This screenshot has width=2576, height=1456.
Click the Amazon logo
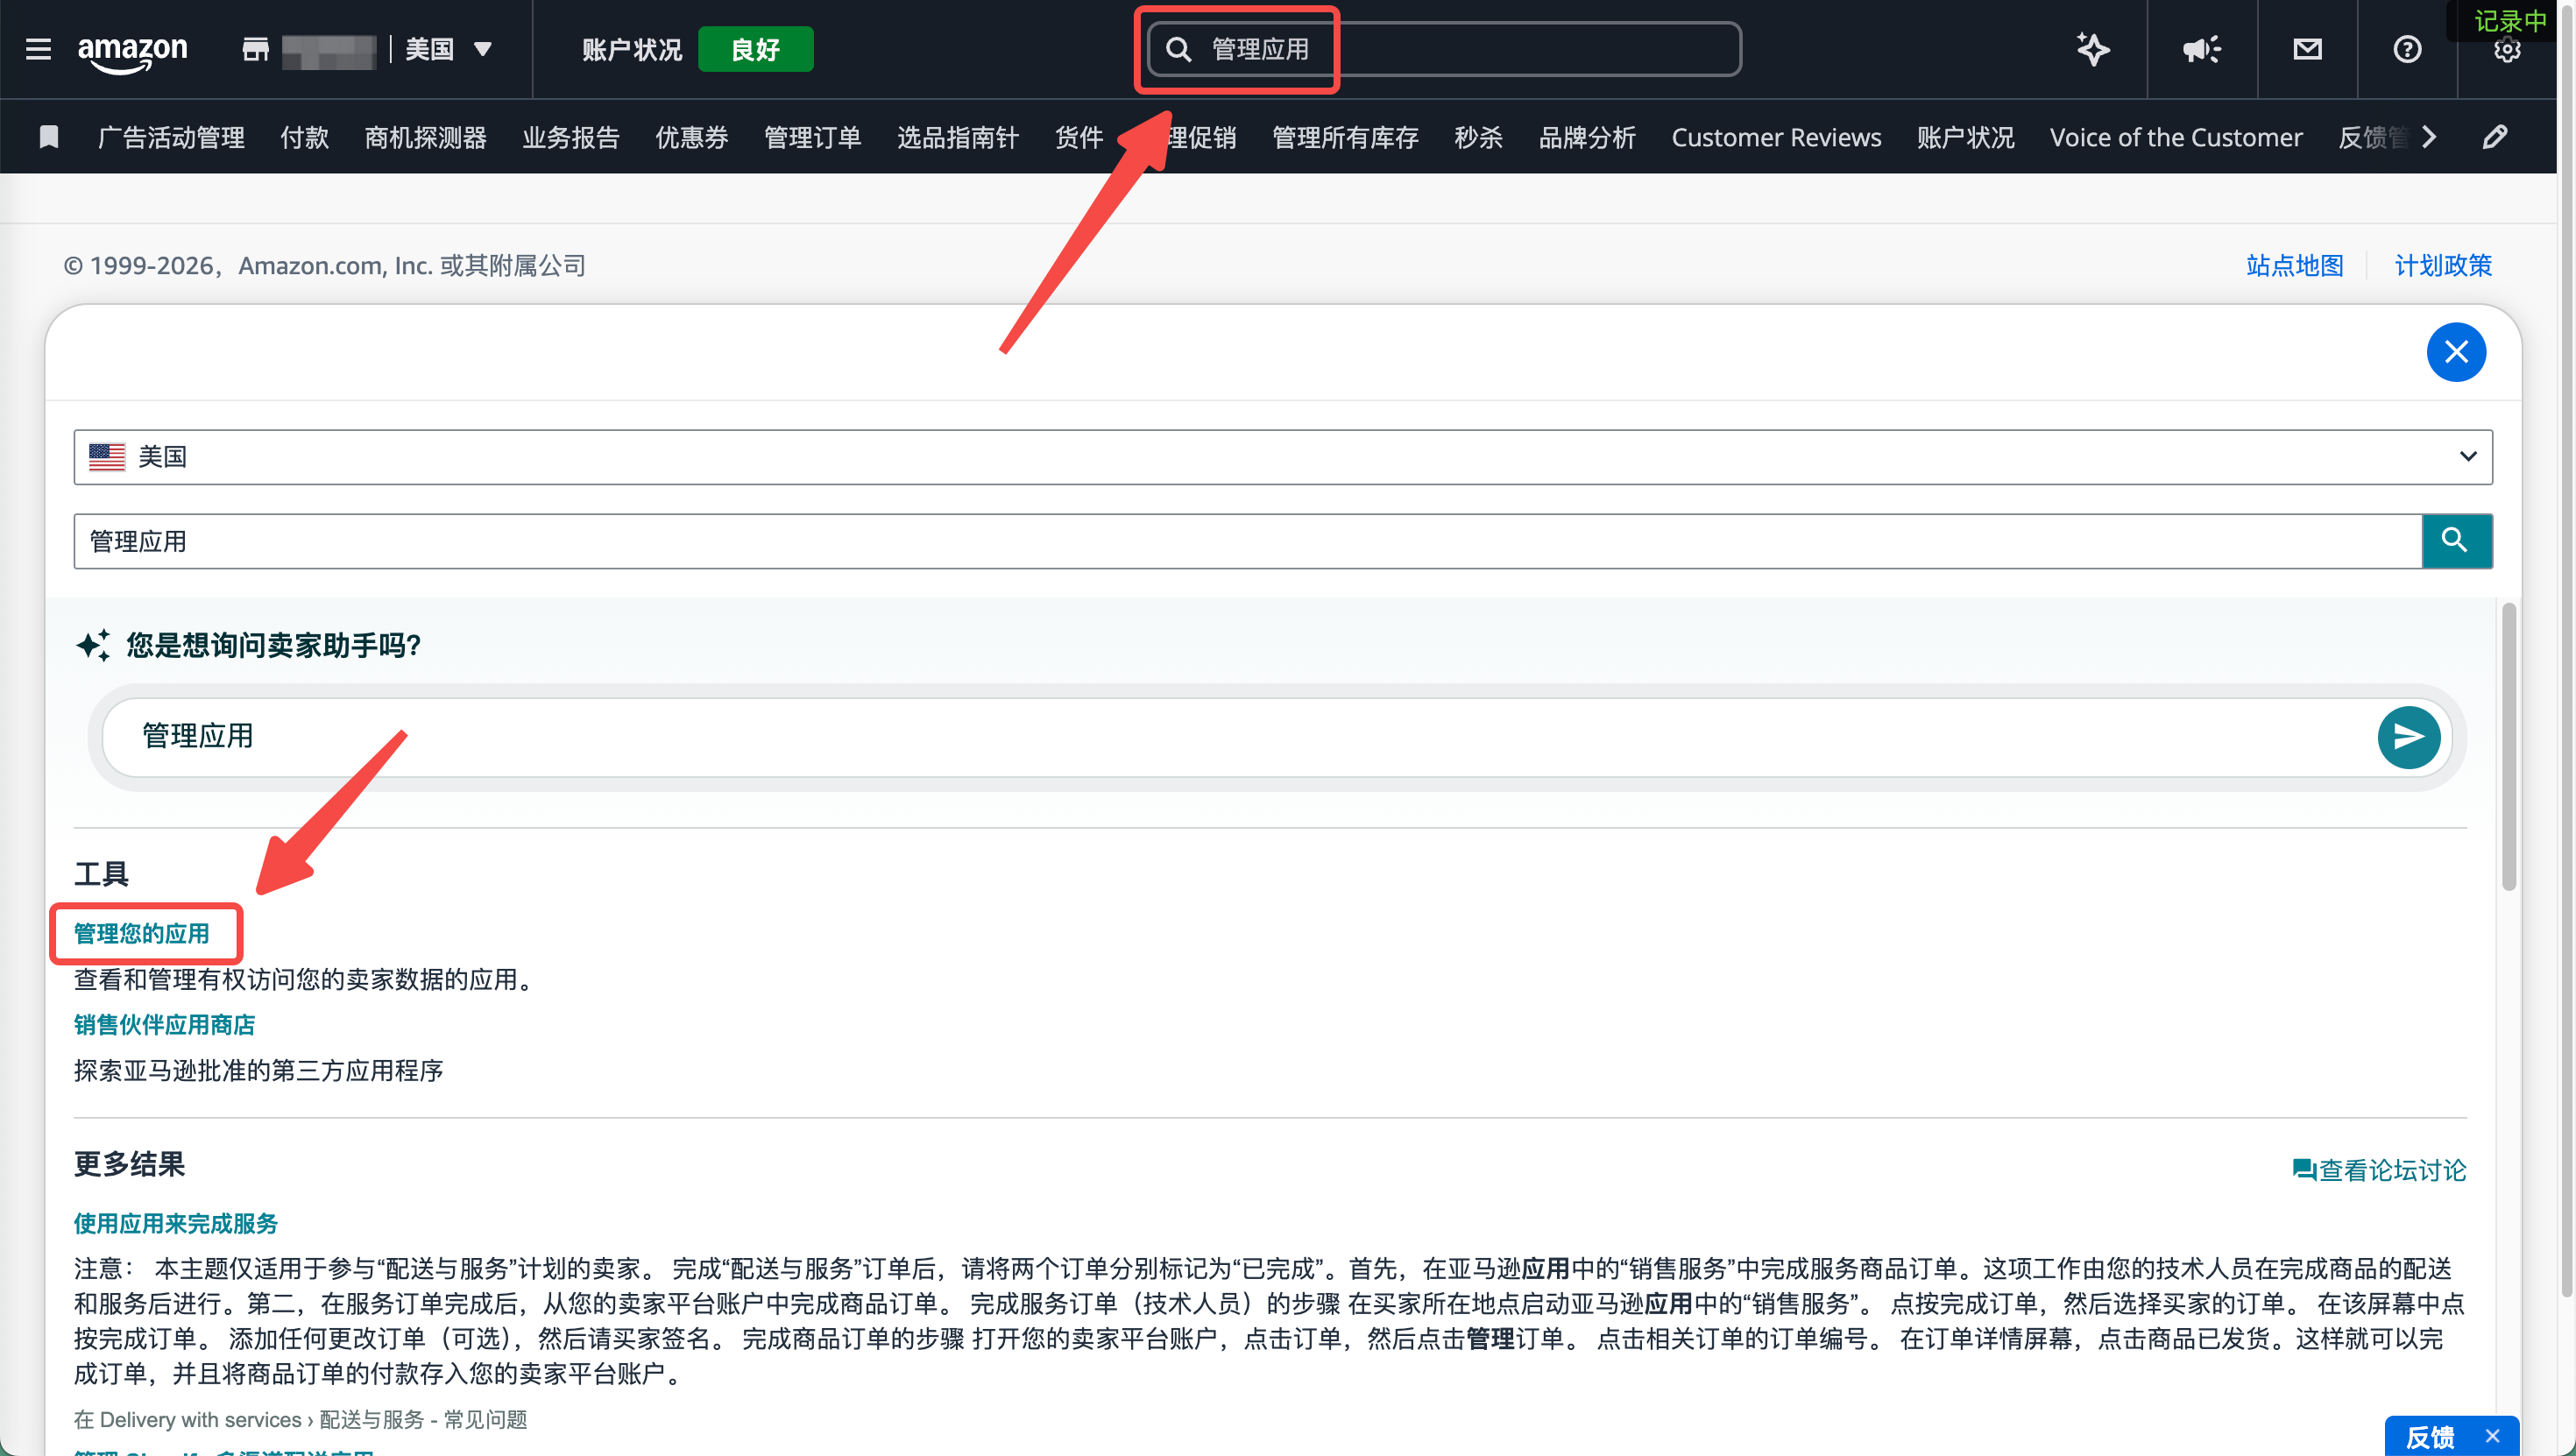[x=132, y=51]
